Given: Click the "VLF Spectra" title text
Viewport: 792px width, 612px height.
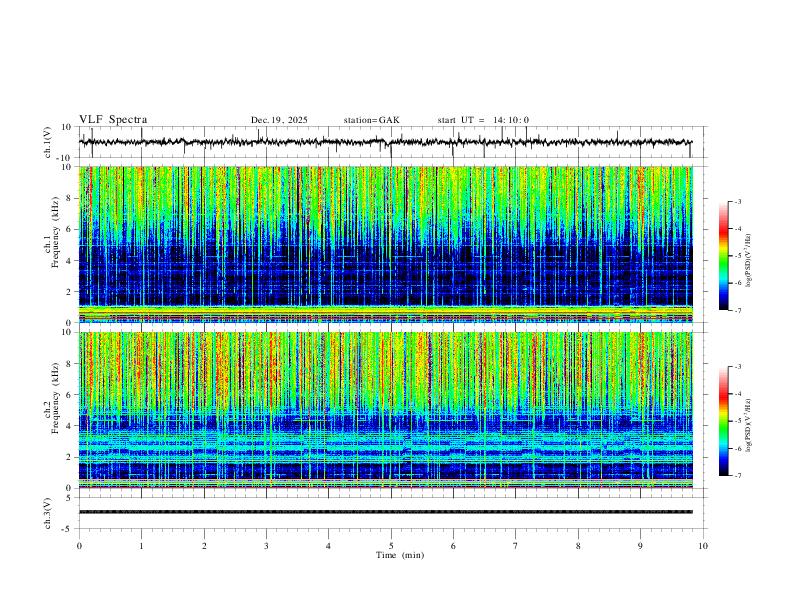Looking at the screenshot, I should point(113,120).
